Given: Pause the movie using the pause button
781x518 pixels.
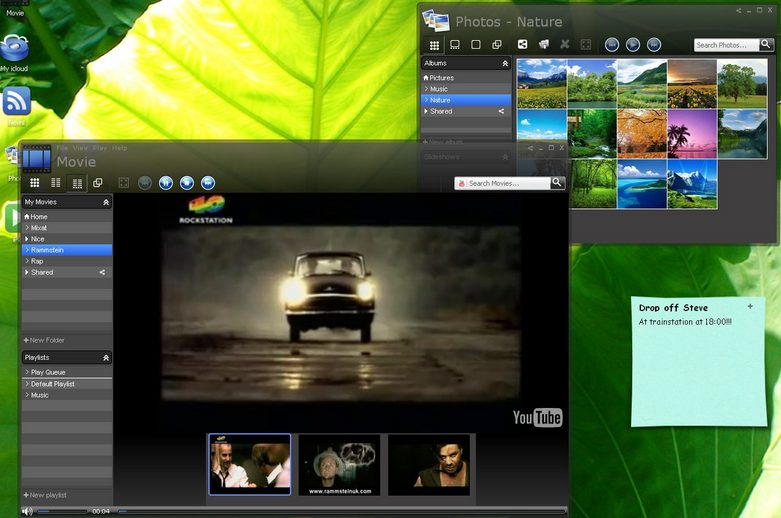Looking at the screenshot, I should [x=166, y=183].
